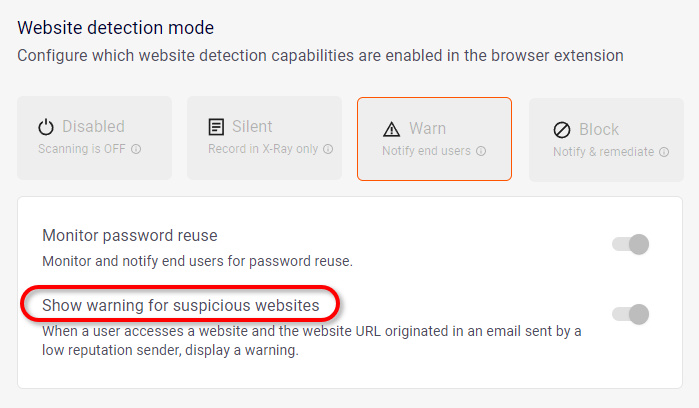
Task: Open info tooltip beside "Scanning is OFF"
Action: [136, 149]
